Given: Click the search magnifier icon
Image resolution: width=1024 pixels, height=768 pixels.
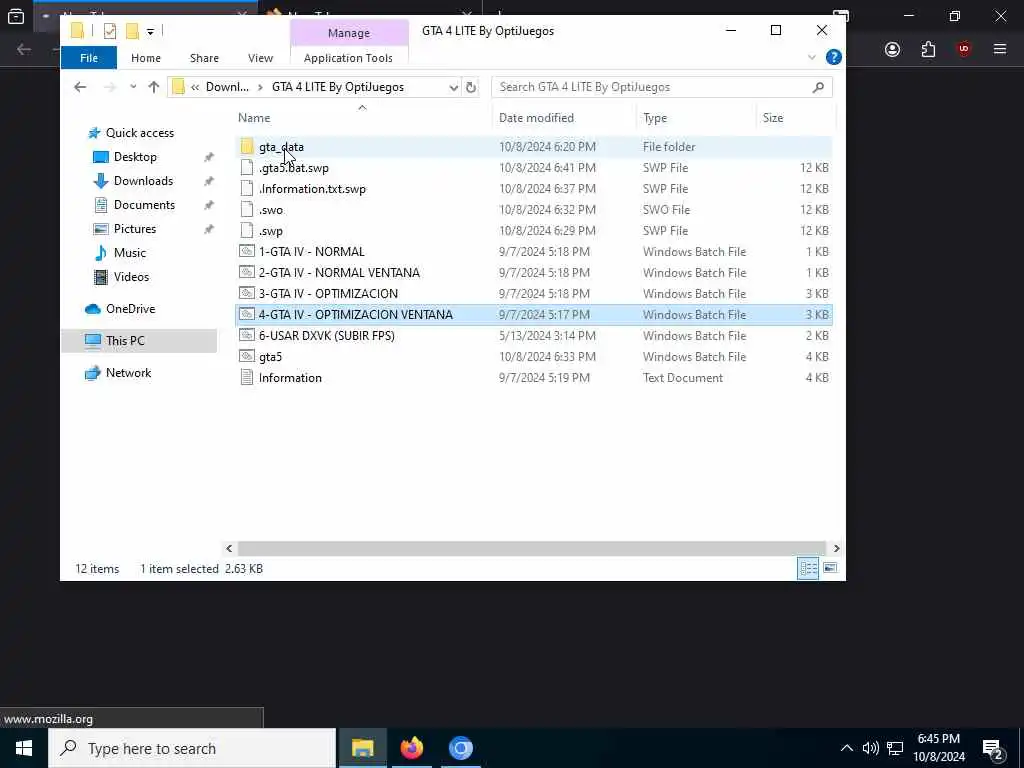Looking at the screenshot, I should pos(818,87).
